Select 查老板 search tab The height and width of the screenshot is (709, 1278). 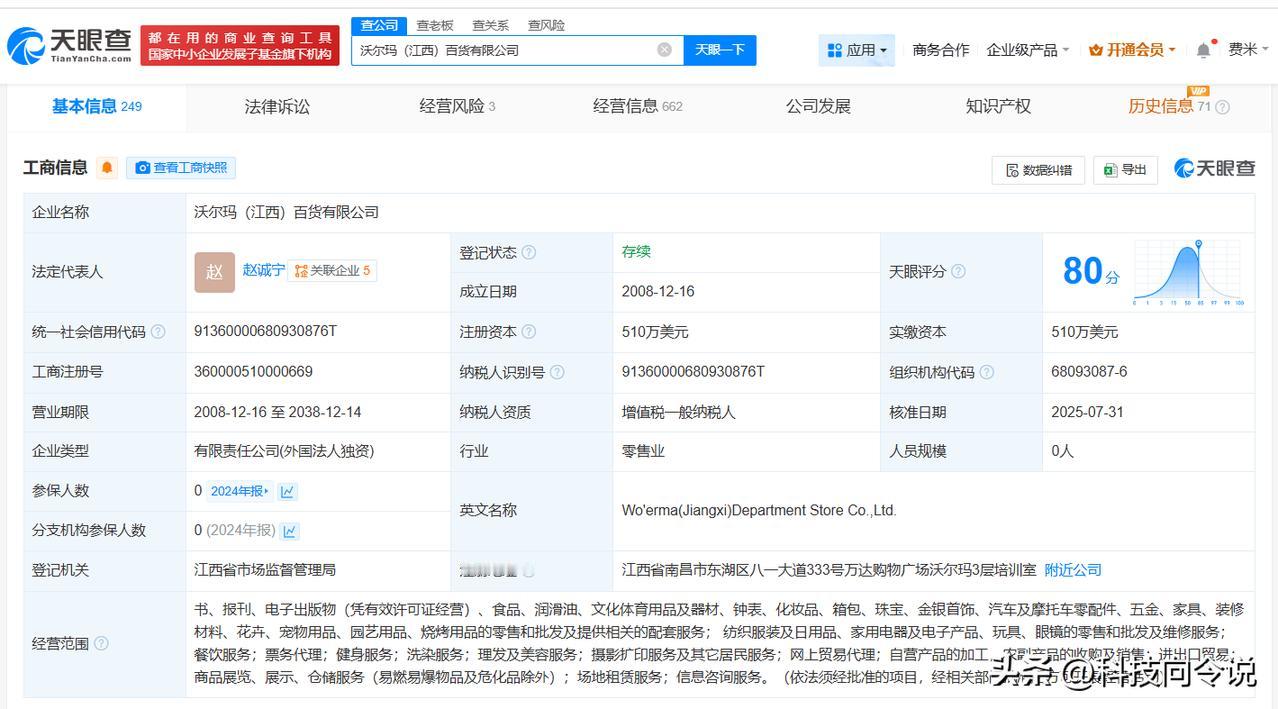(435, 25)
